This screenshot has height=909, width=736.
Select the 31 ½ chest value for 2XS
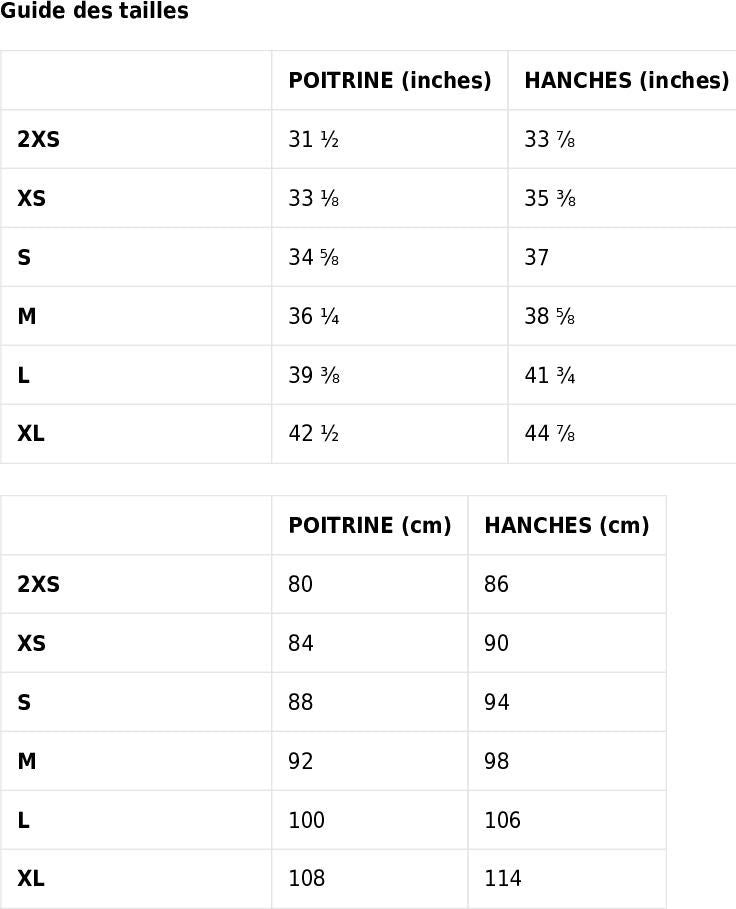point(313,140)
